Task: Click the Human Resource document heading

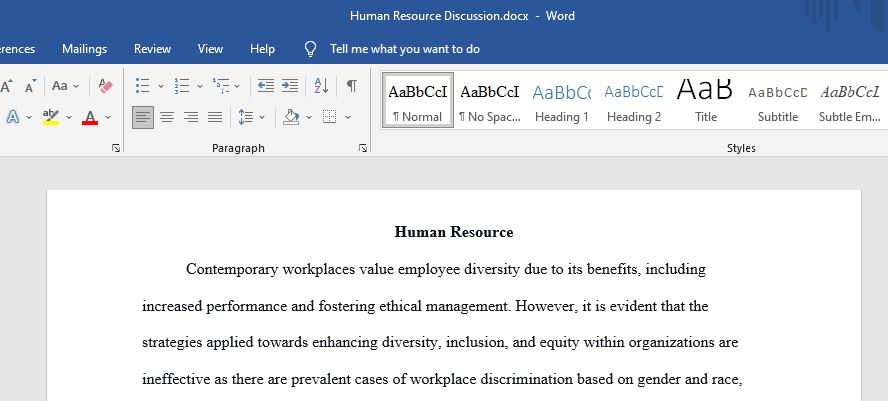Action: point(454,232)
